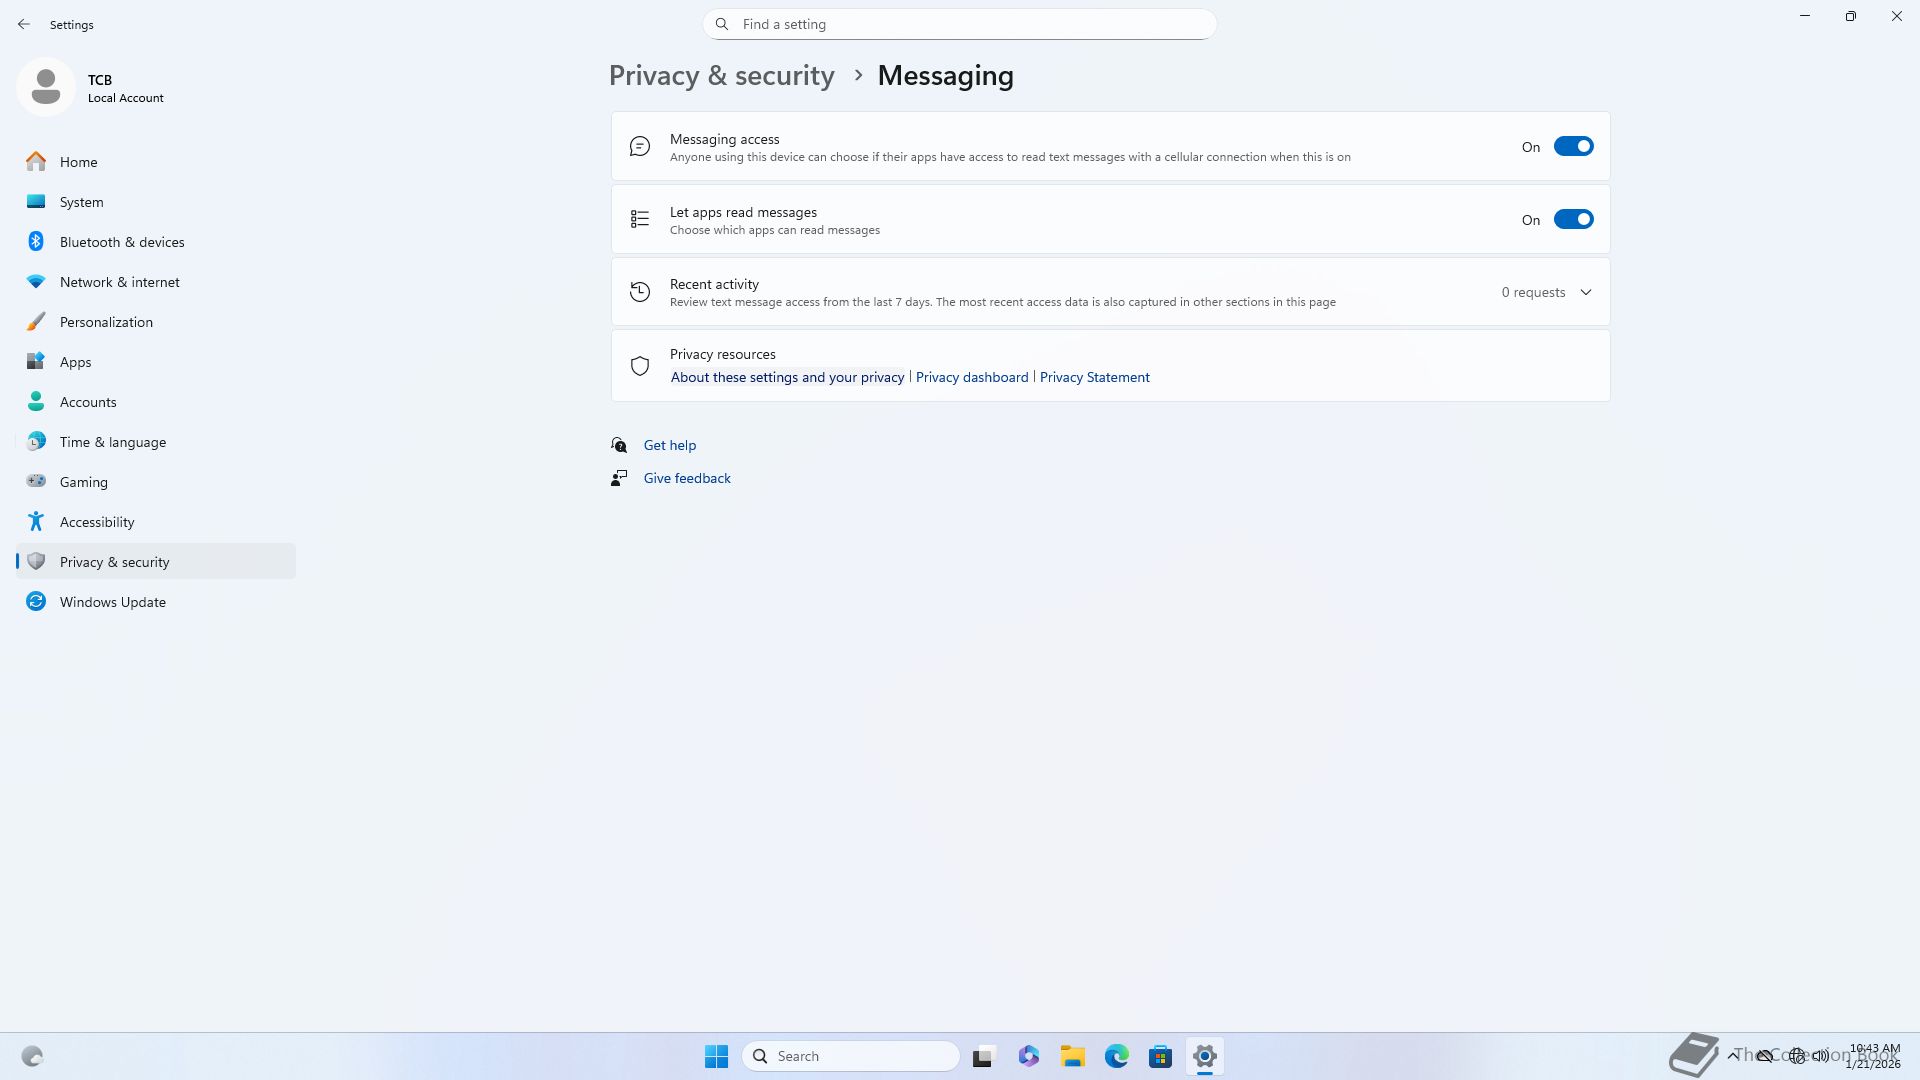Click the Accessibility figure icon
The width and height of the screenshot is (1920, 1080).
pyautogui.click(x=36, y=522)
